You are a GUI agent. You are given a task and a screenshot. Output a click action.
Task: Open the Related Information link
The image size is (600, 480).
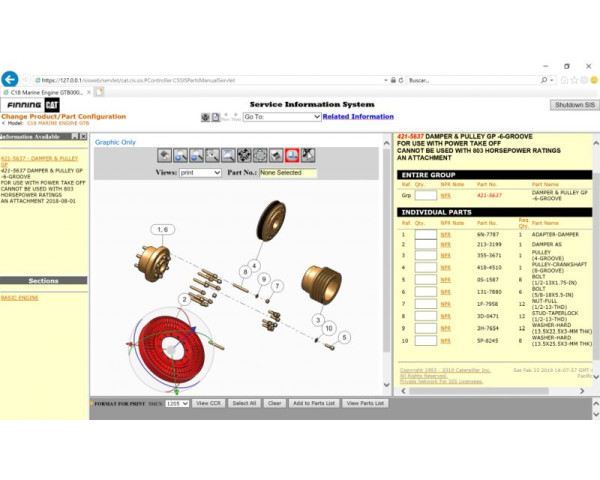click(x=358, y=117)
